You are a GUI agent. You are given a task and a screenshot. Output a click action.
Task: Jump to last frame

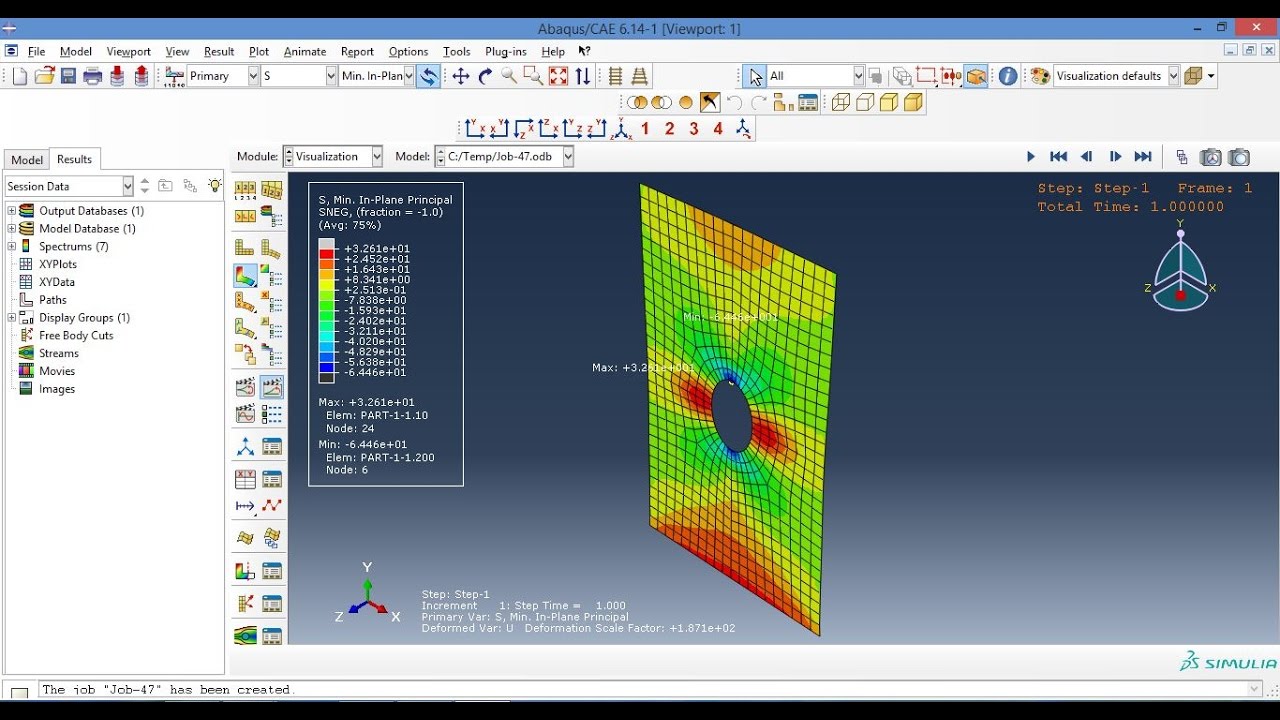[1143, 157]
